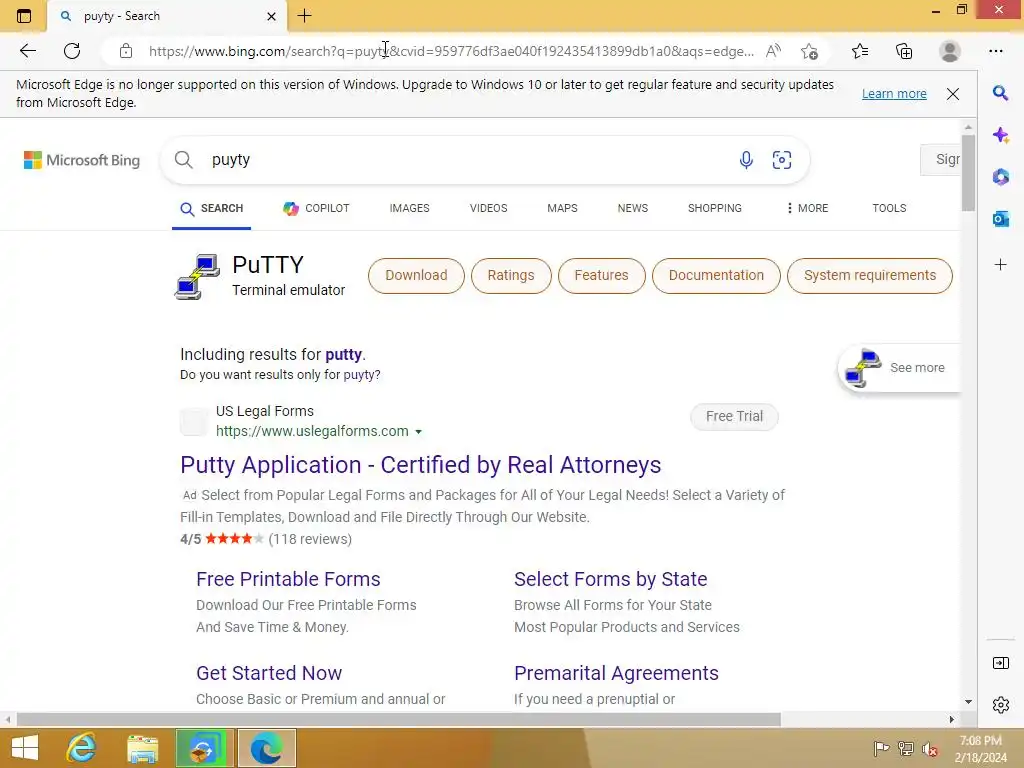Click the muted volume tray icon
Viewport: 1024px width, 768px height.
(x=929, y=748)
